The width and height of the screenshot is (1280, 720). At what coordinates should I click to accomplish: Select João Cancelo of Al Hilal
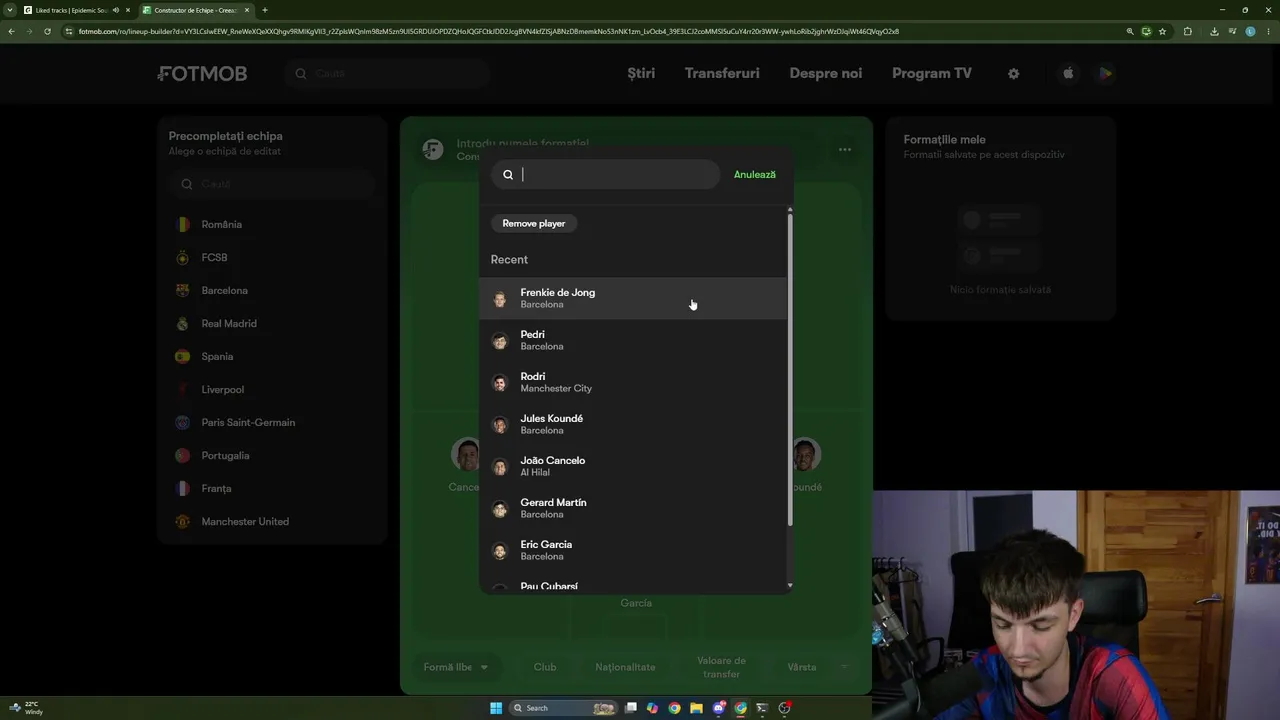[634, 466]
